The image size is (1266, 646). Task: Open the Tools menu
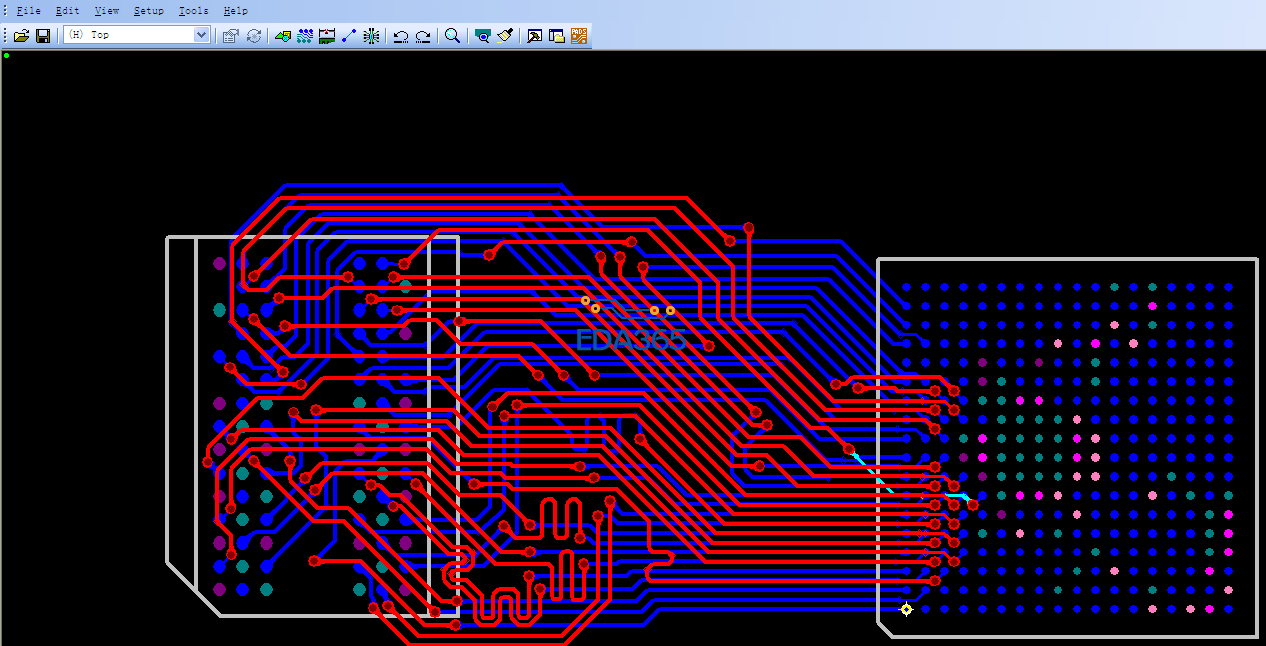coord(193,10)
